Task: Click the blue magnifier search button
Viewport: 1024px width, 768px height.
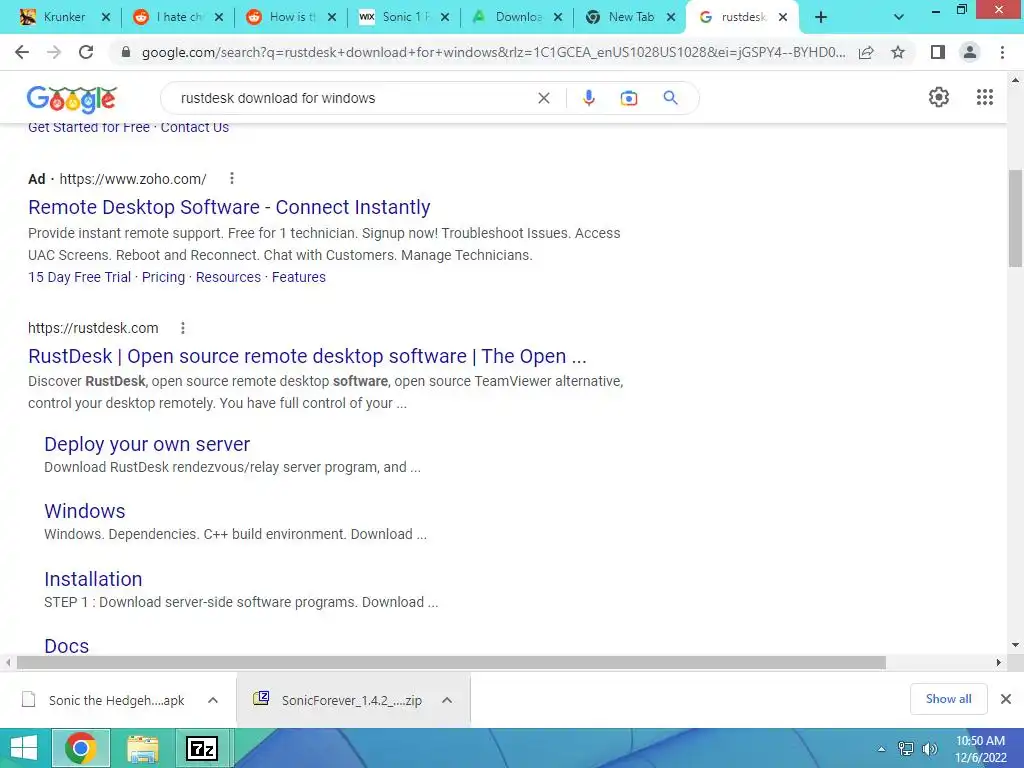Action: [670, 98]
